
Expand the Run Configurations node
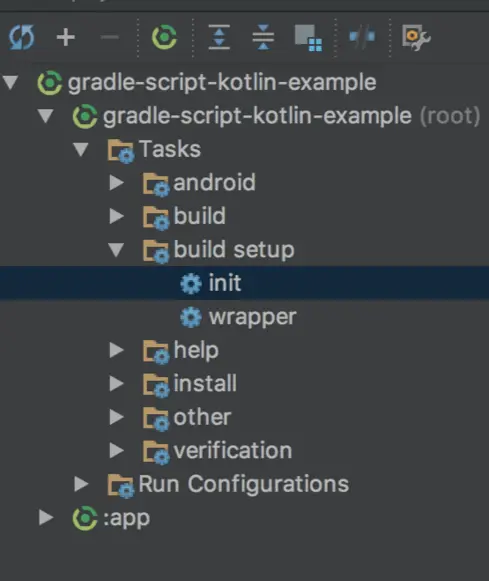(81, 484)
